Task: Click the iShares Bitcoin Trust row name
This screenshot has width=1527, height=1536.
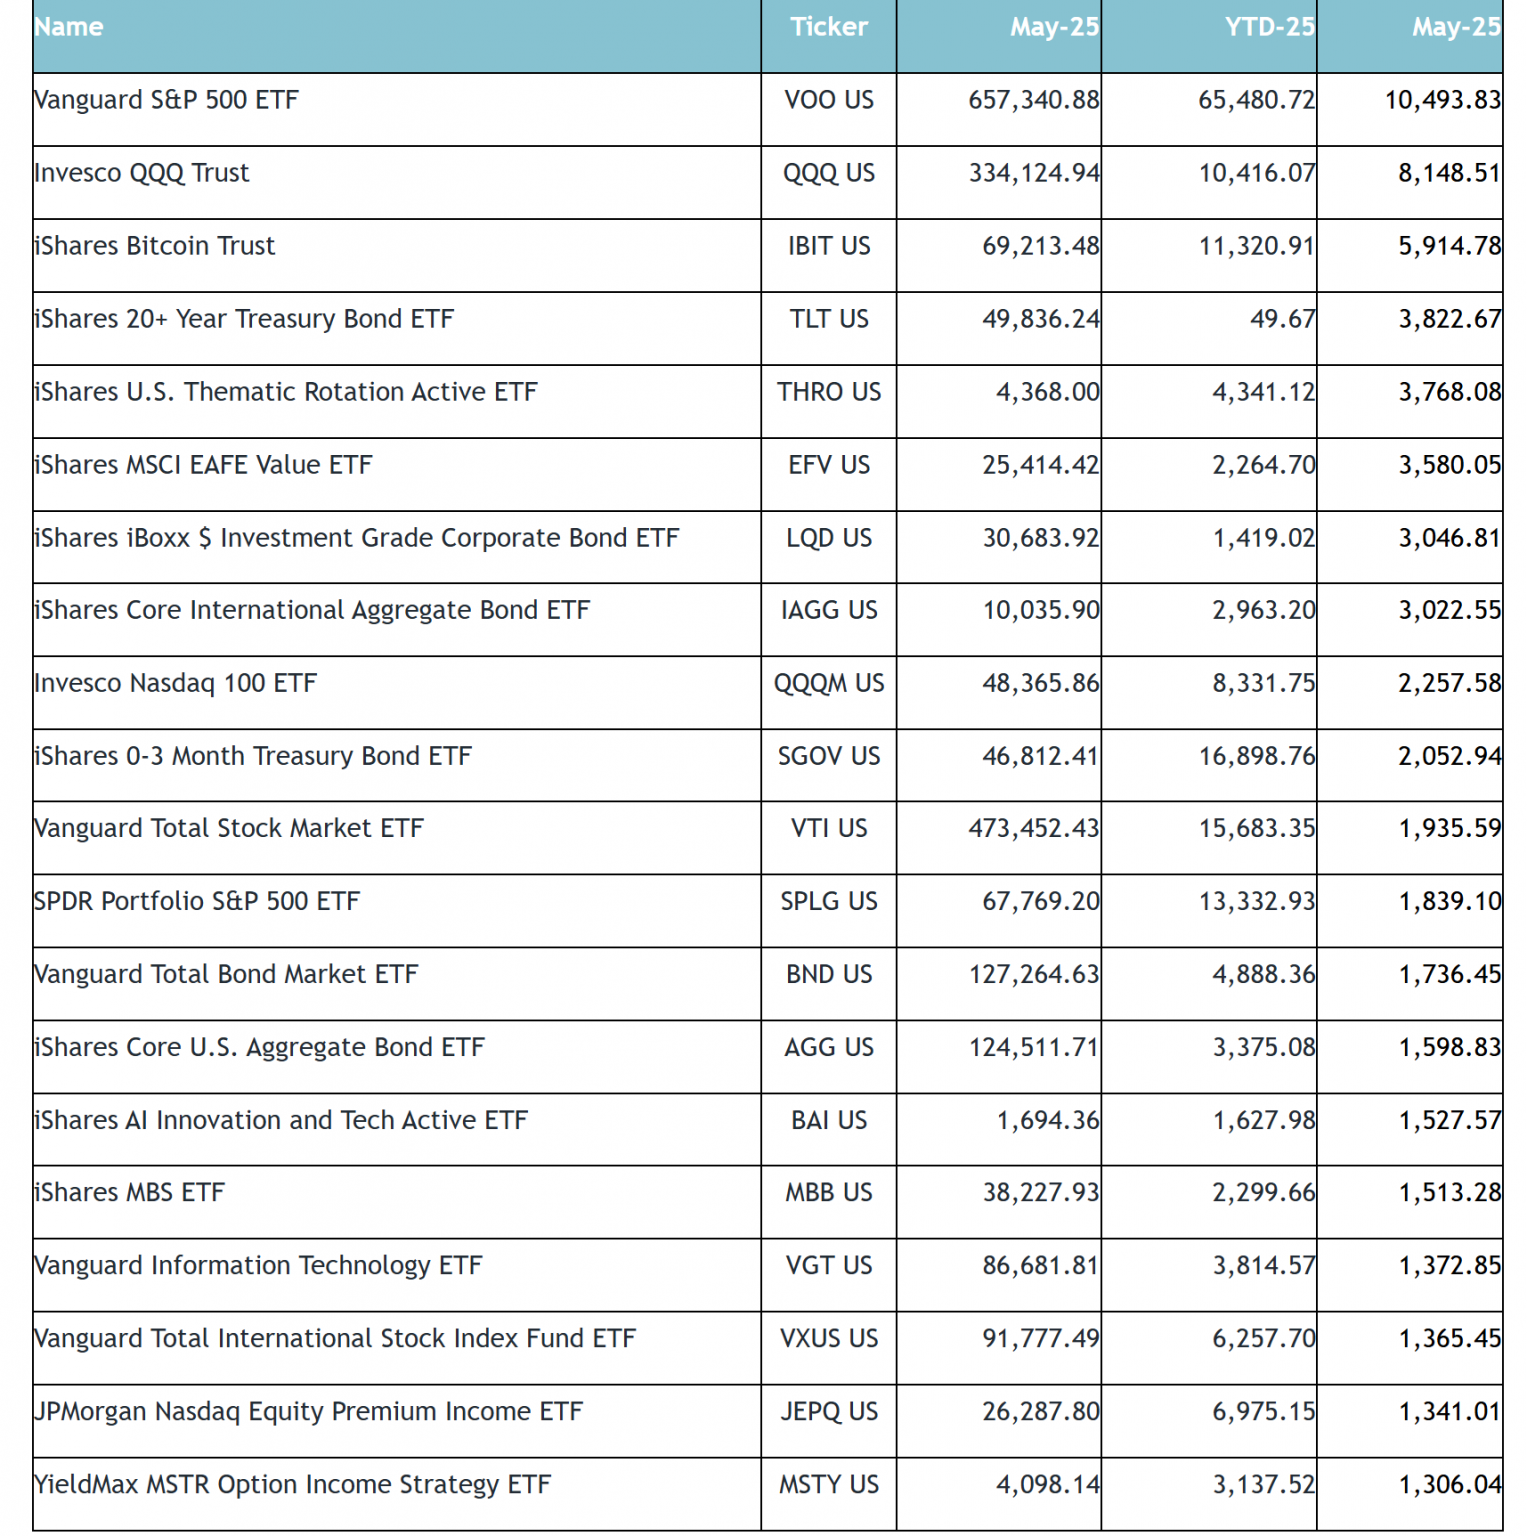Action: (155, 246)
